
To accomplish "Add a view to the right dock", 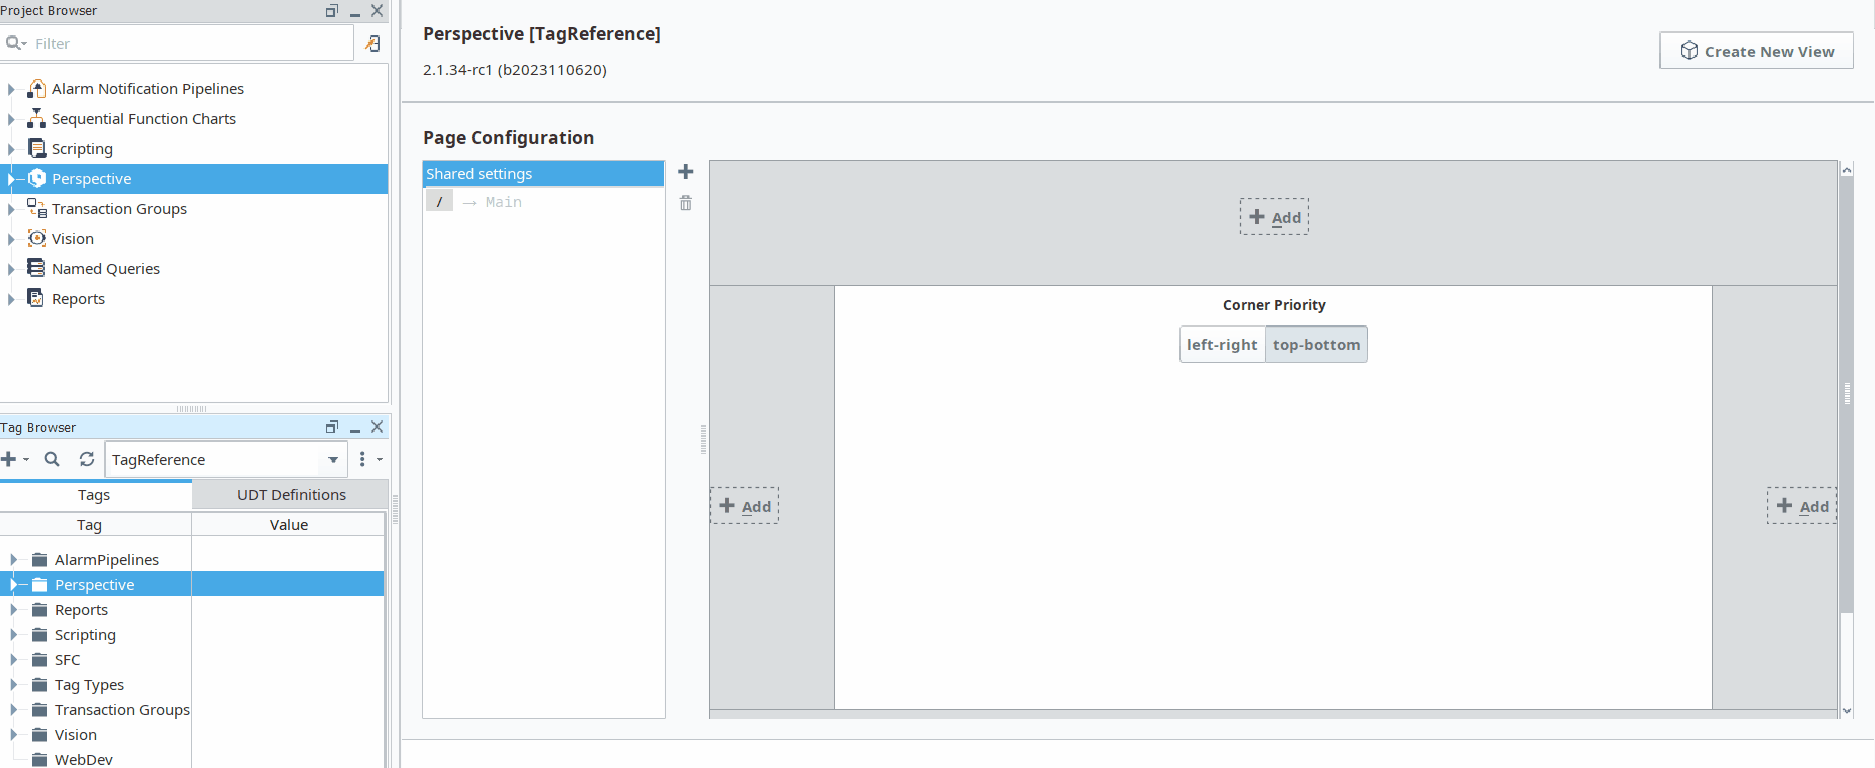I will (x=1802, y=506).
